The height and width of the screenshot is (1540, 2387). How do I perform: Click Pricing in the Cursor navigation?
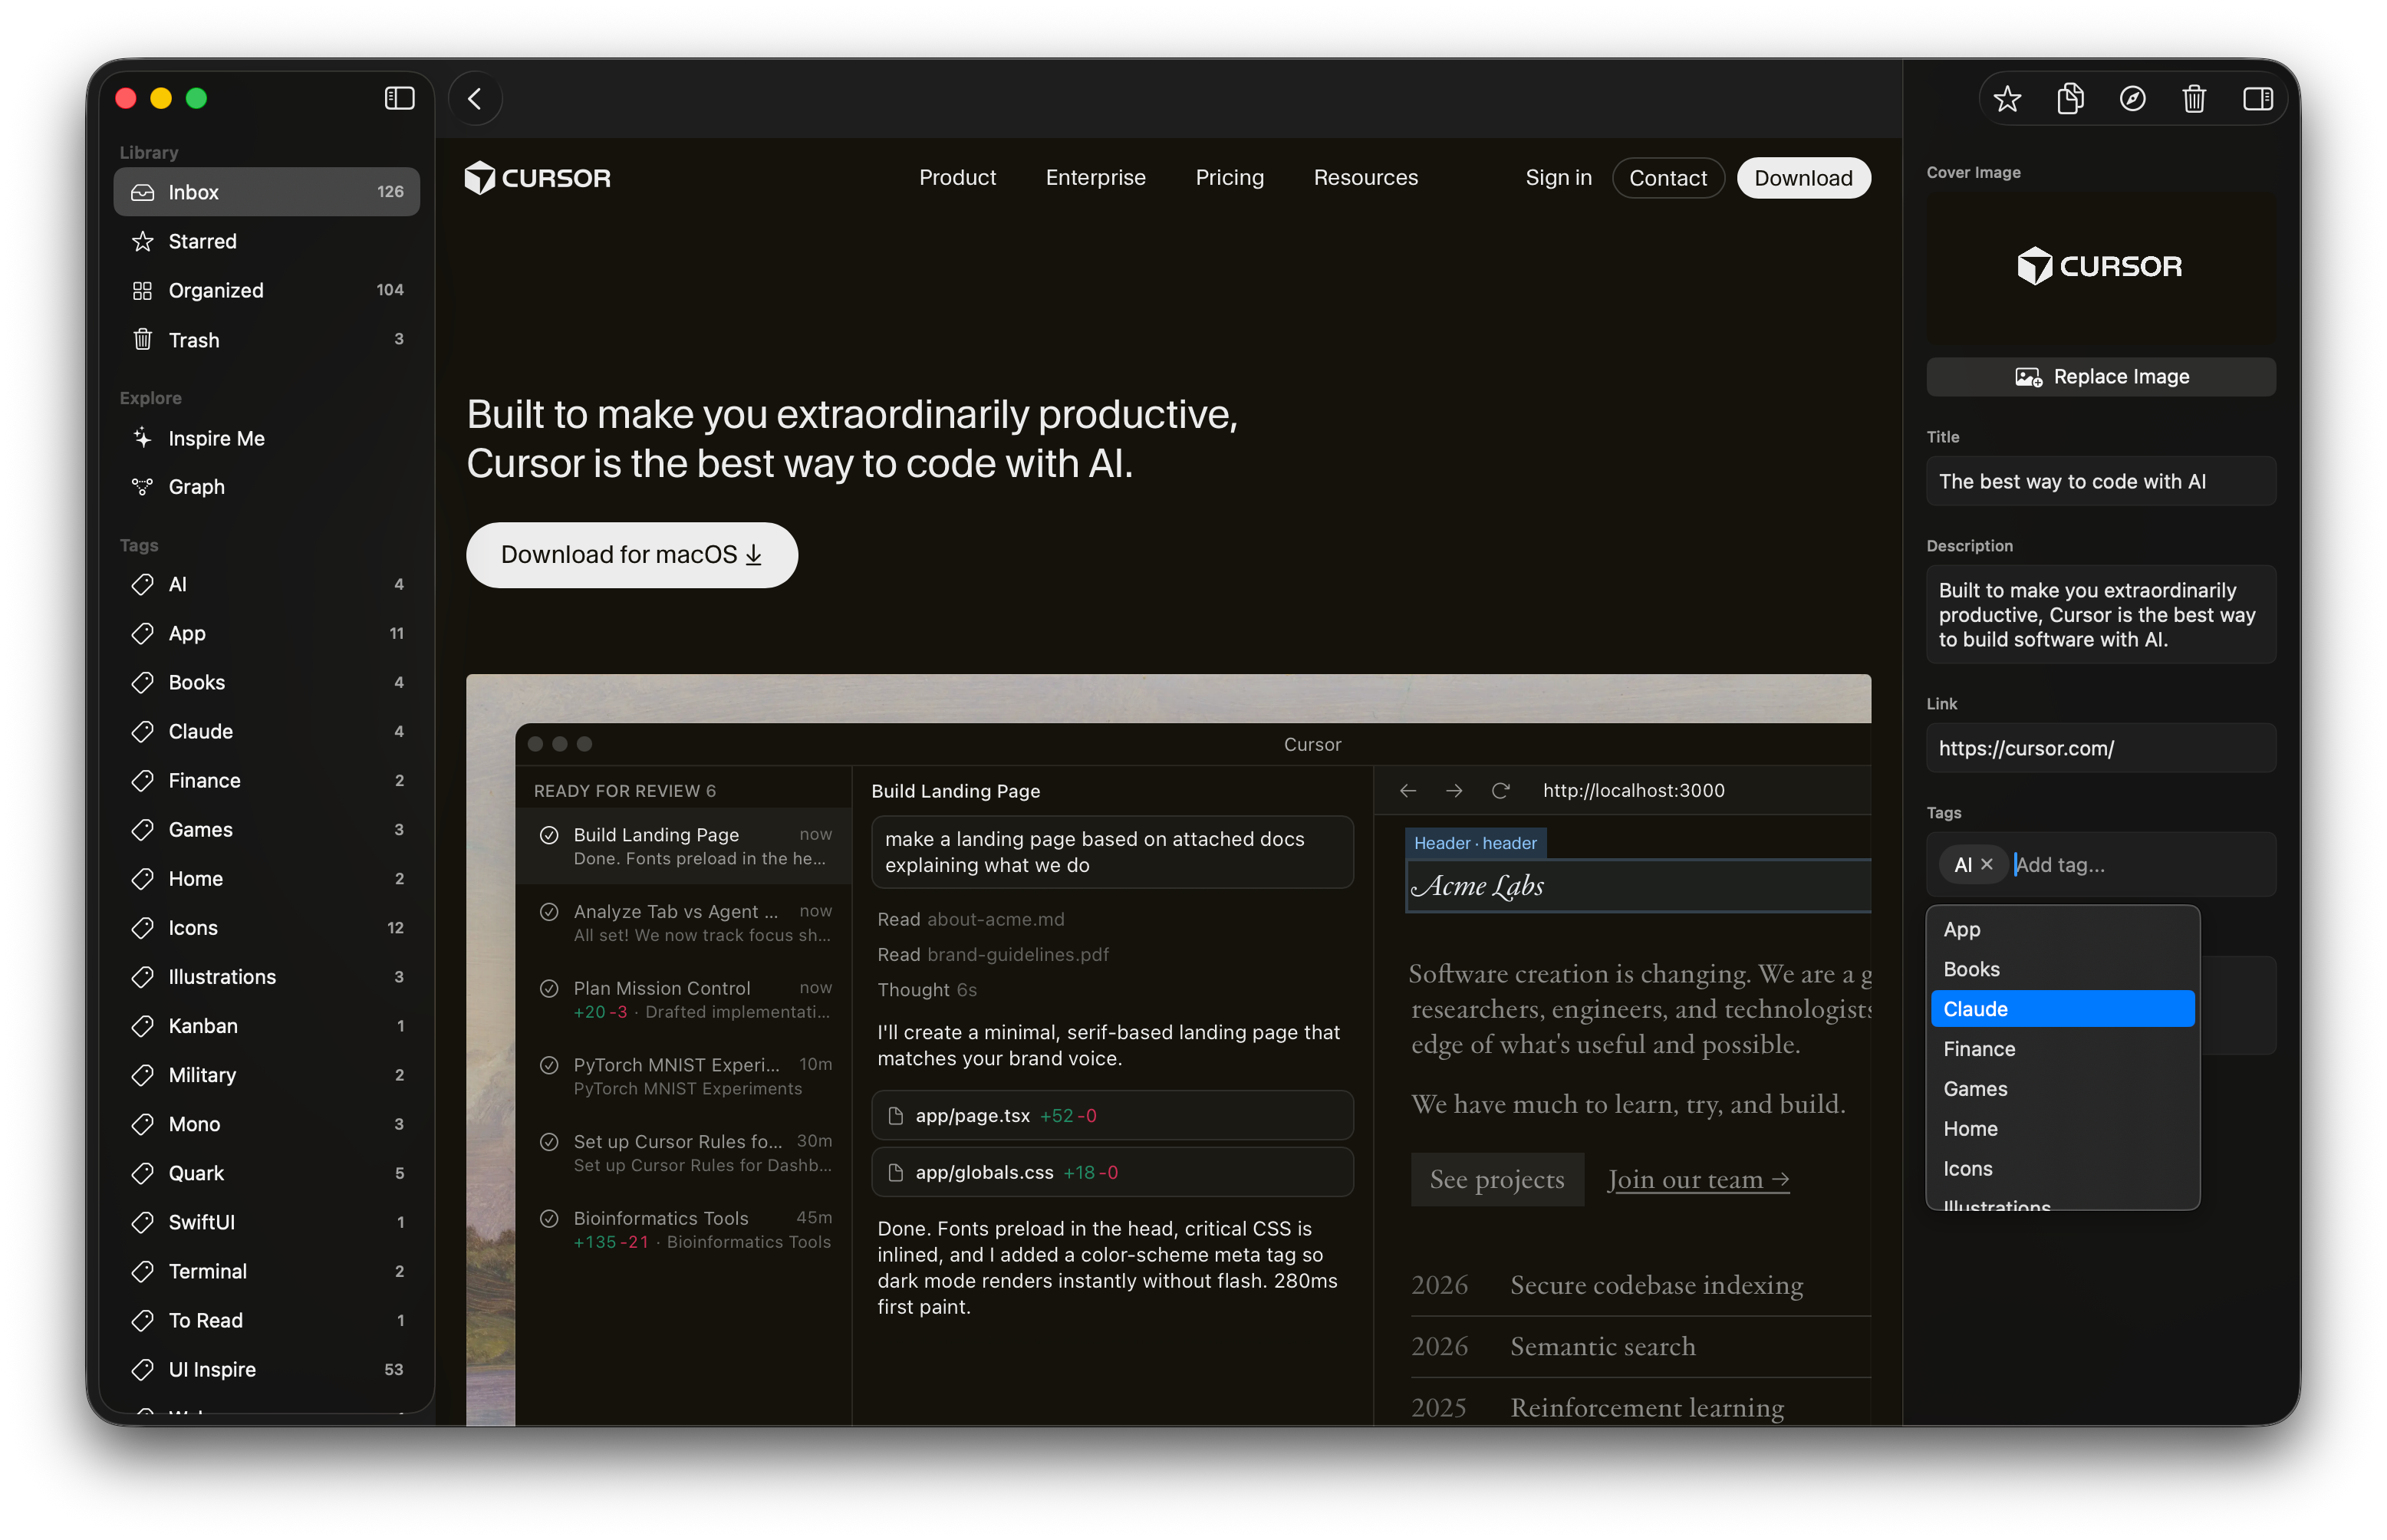tap(1229, 177)
